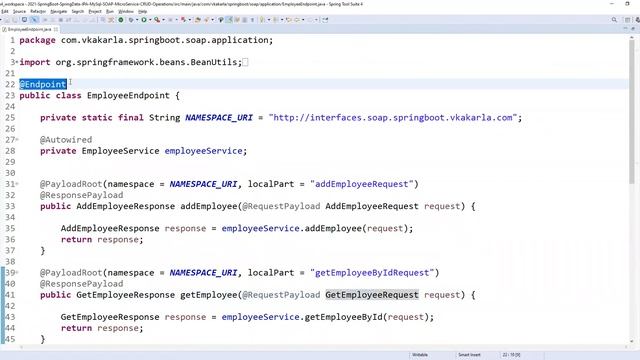This screenshot has height=360, width=640.
Task: Open the external tools dropdown arrow
Action: click(x=163, y=20)
